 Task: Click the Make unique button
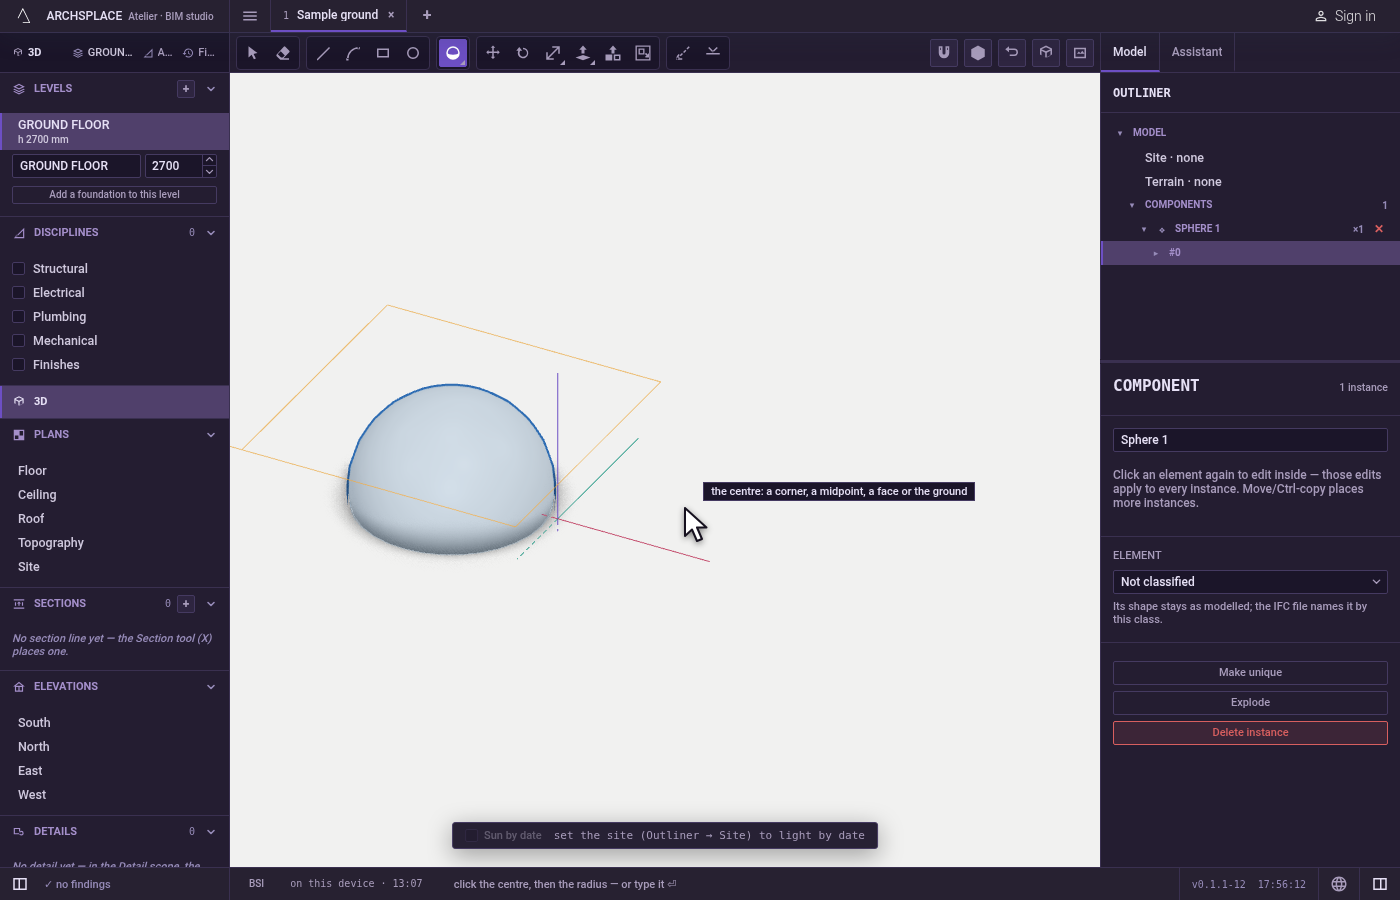coord(1250,673)
